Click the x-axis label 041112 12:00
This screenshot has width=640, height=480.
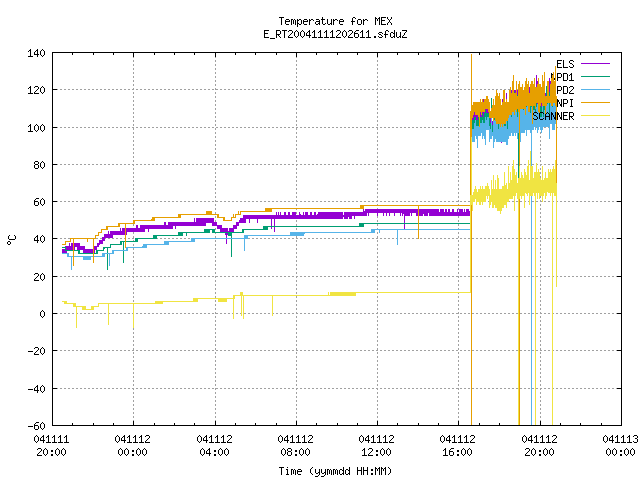click(x=376, y=446)
